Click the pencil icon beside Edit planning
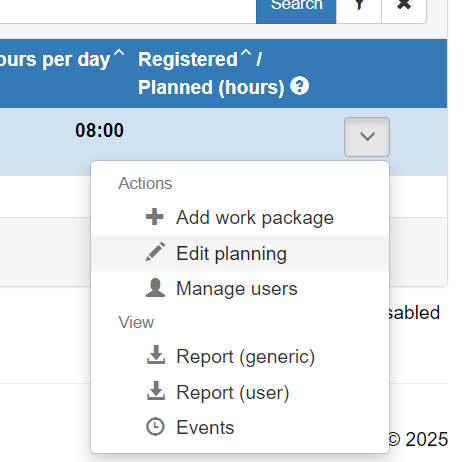The height and width of the screenshot is (462, 466). coord(155,252)
